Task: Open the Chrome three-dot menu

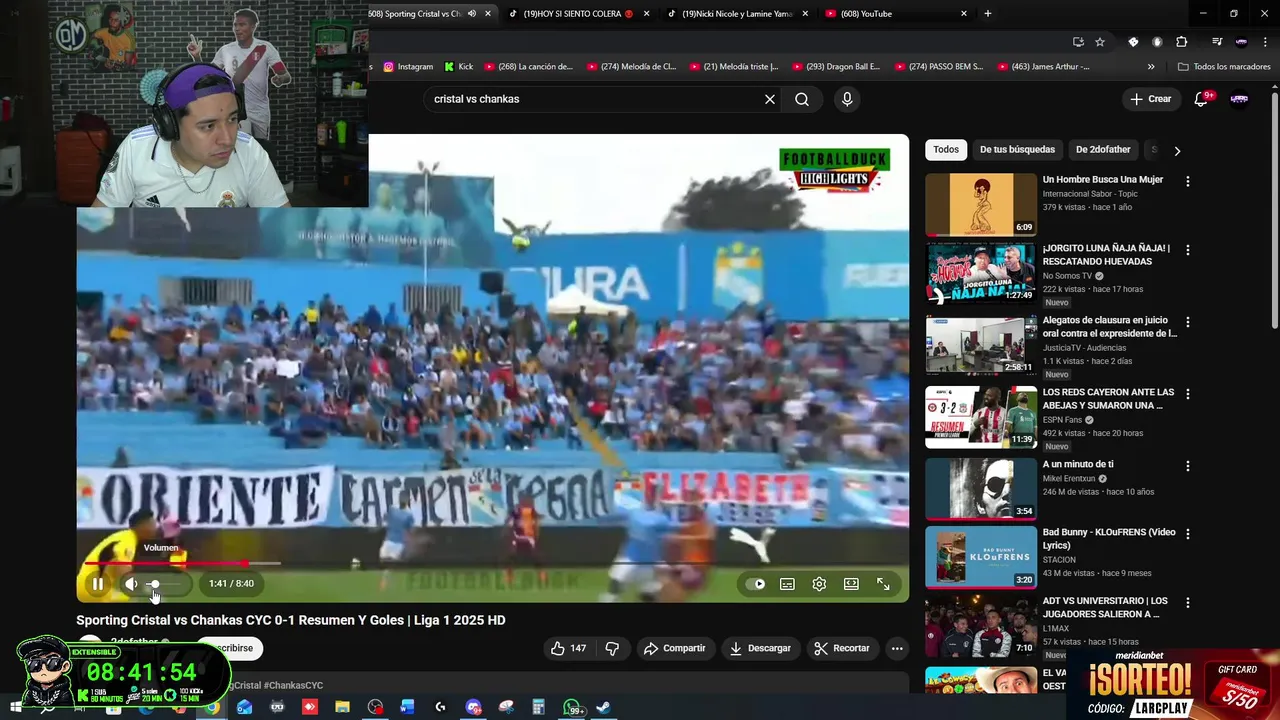Action: click(1266, 42)
